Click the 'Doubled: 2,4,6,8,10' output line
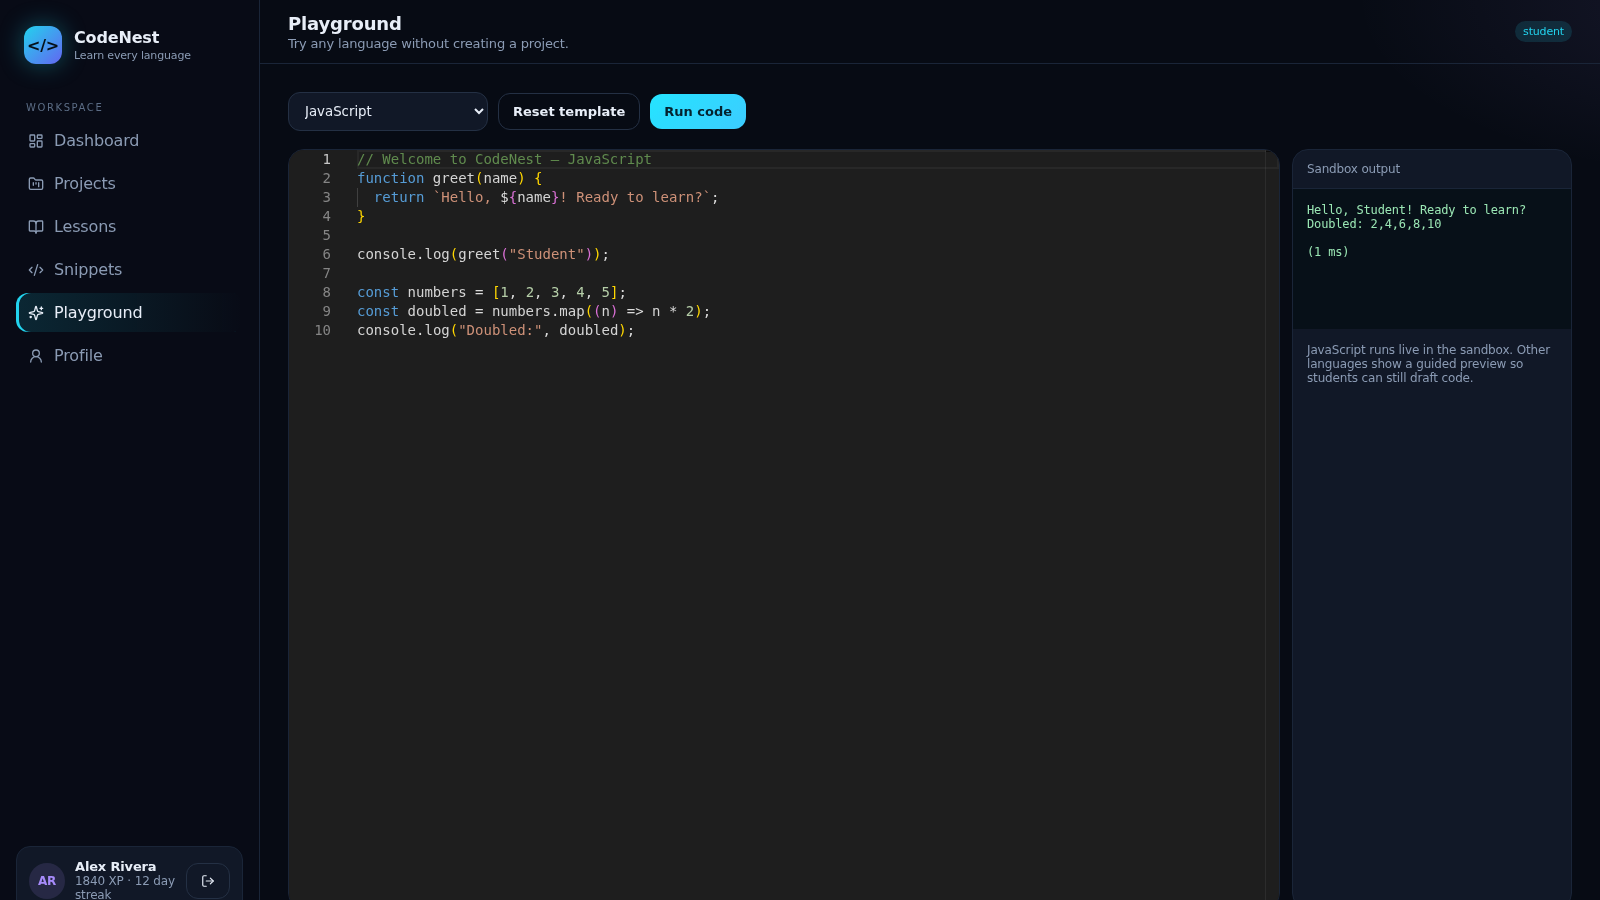 pos(1374,224)
